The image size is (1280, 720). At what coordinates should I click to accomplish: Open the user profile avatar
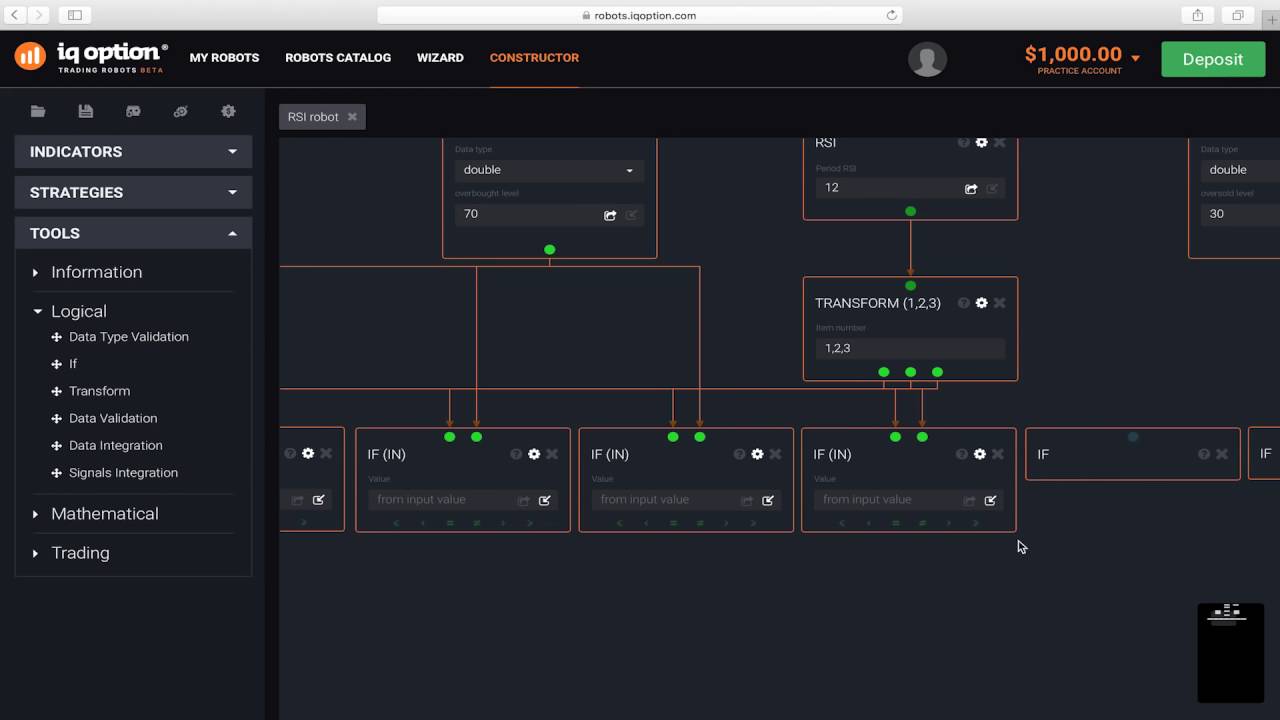tap(927, 59)
